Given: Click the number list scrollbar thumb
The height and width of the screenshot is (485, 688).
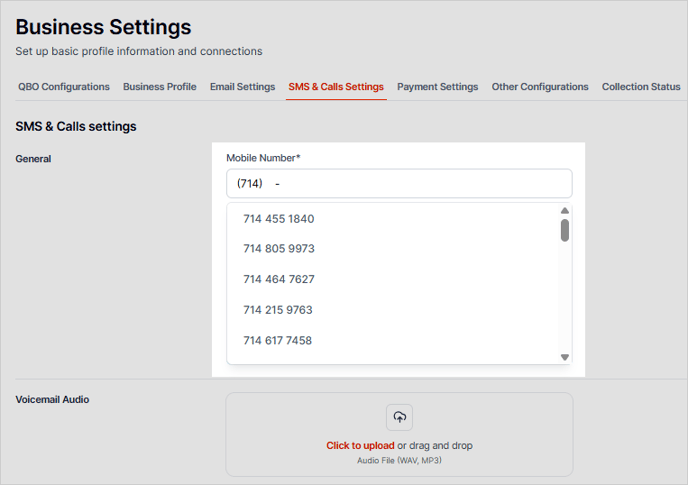Looking at the screenshot, I should click(x=565, y=230).
